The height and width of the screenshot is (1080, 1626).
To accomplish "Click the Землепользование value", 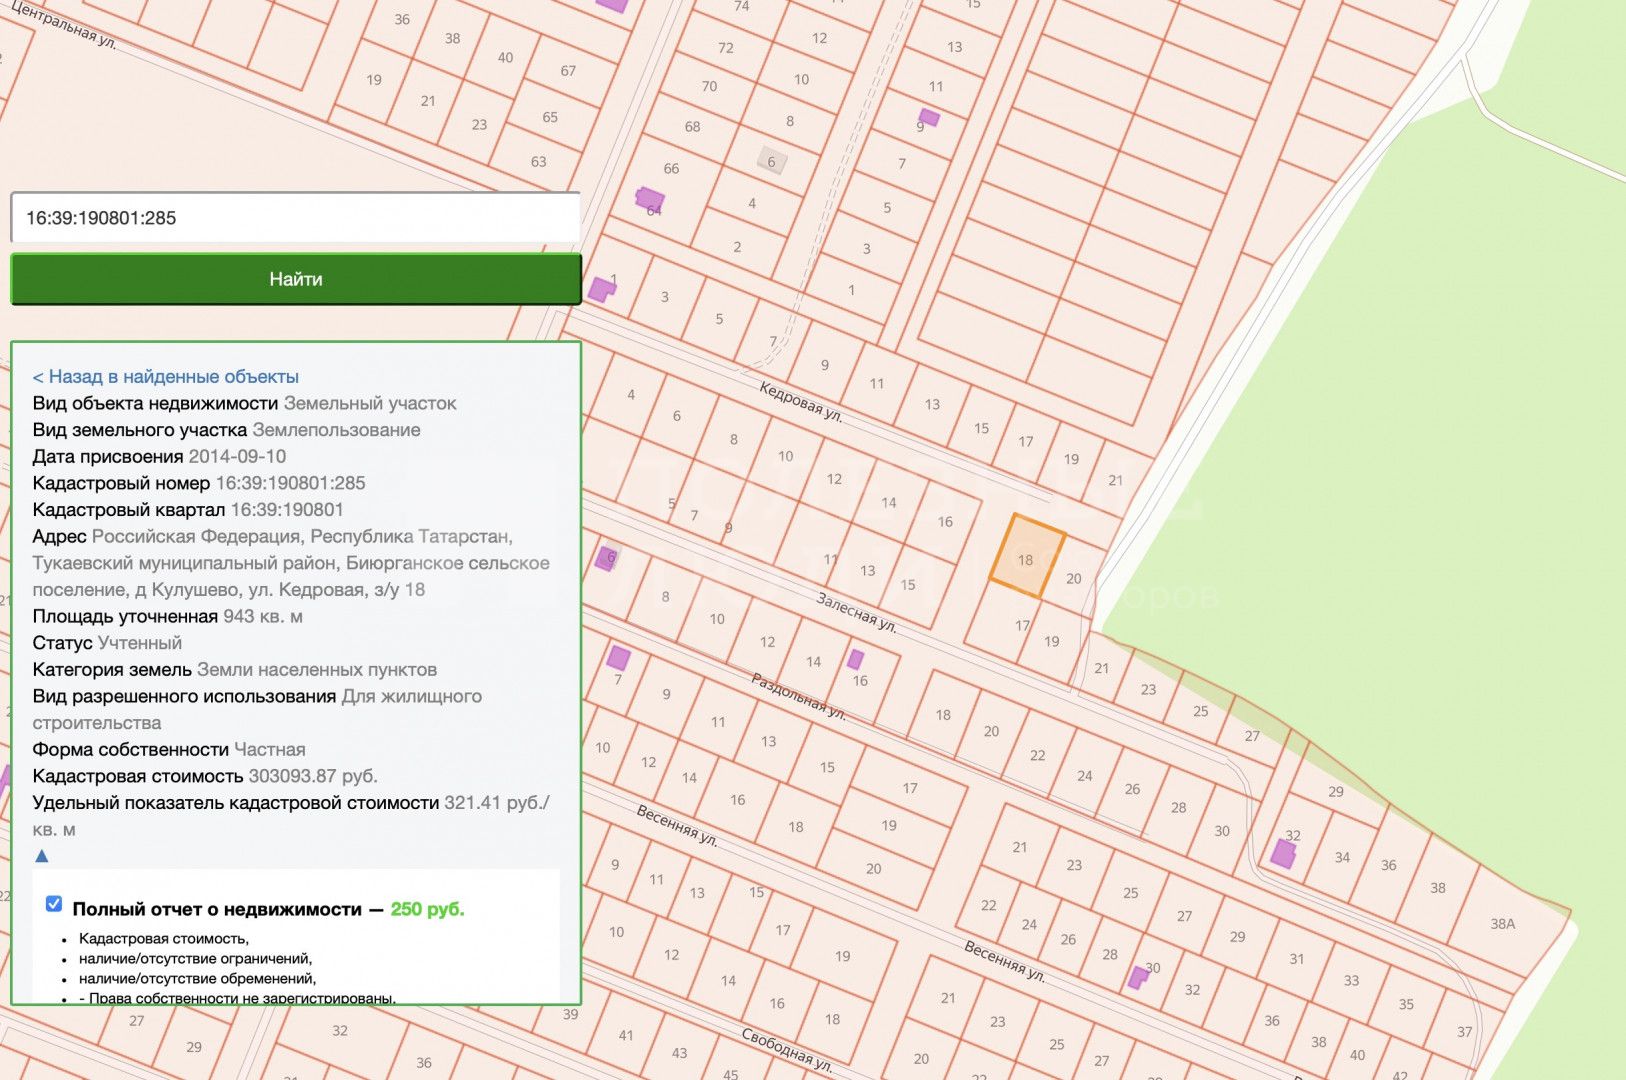I will pos(336,430).
